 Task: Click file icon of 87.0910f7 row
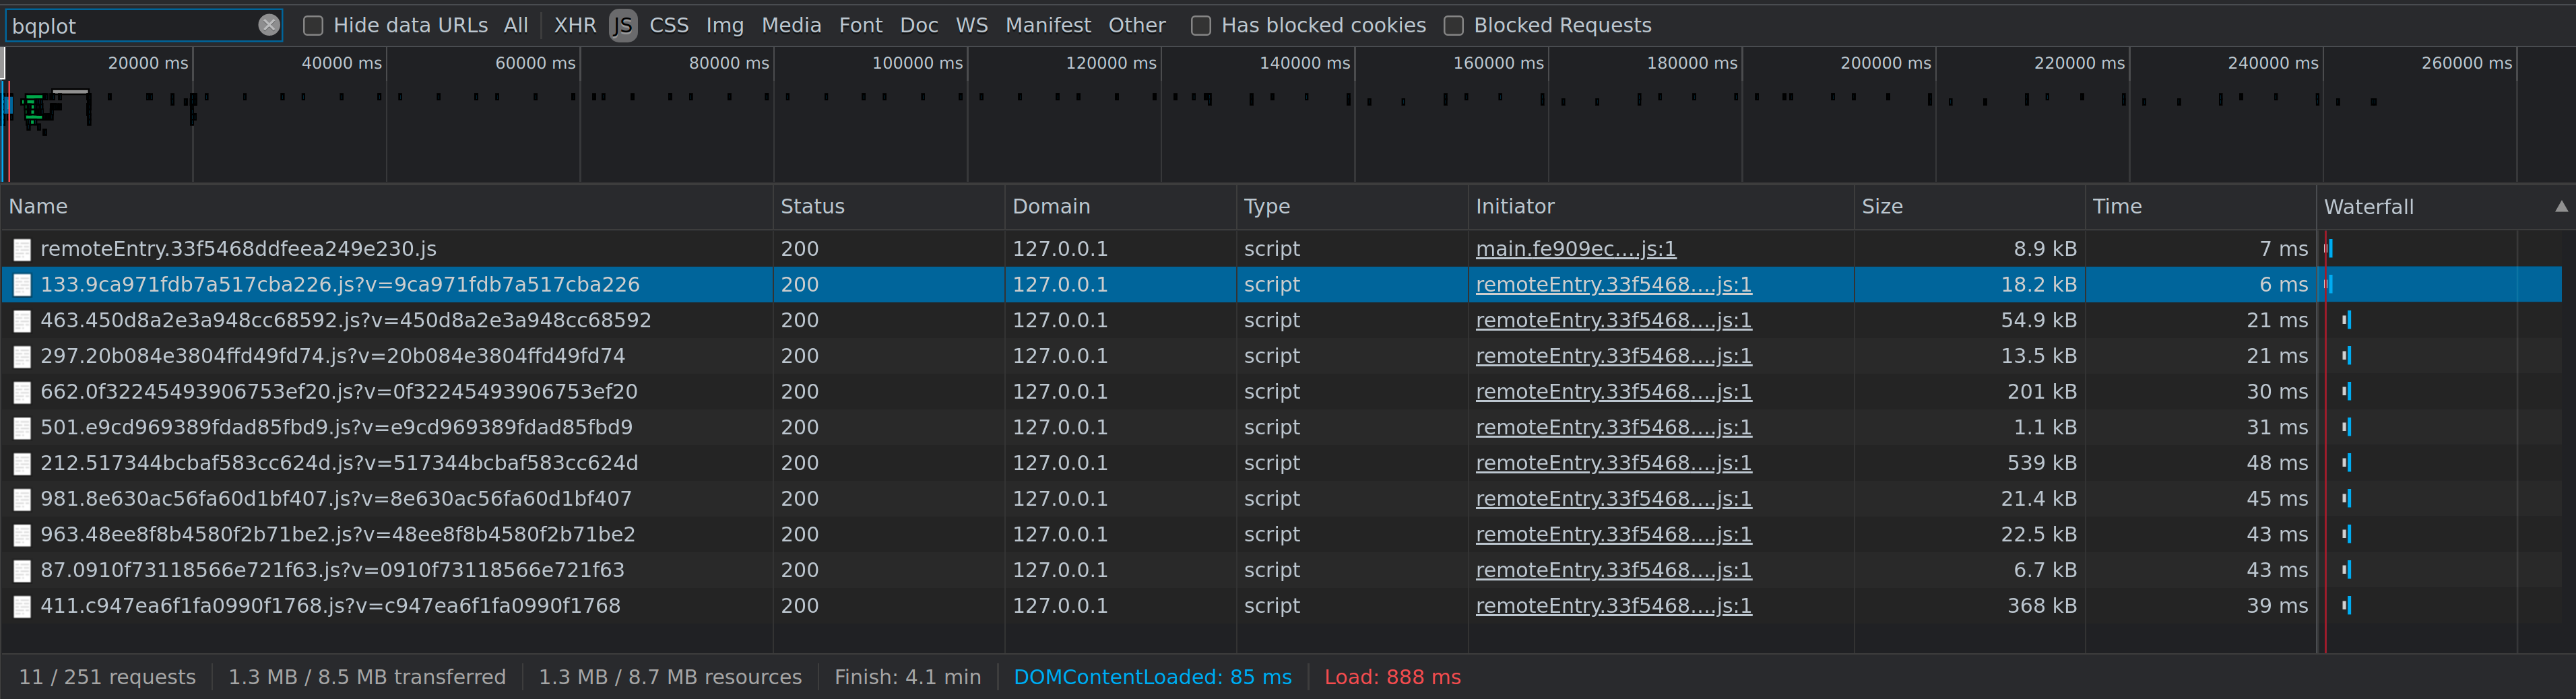point(22,571)
